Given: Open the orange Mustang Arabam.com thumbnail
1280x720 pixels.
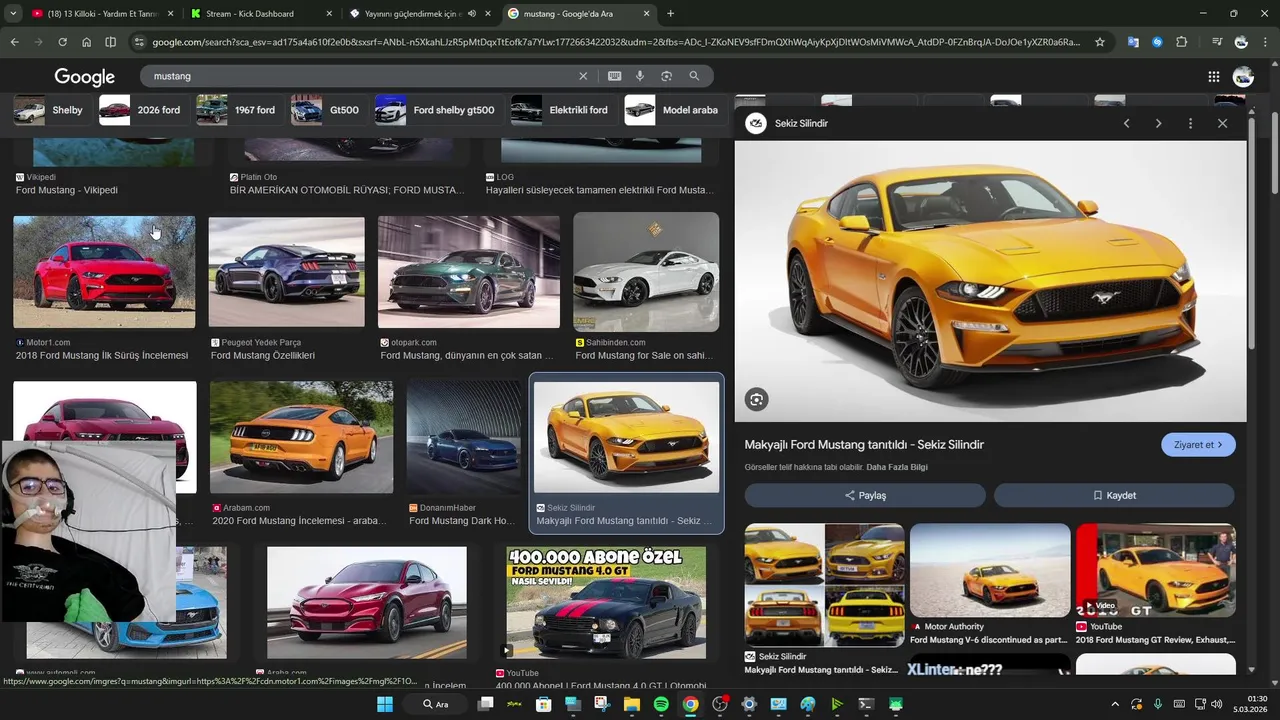Looking at the screenshot, I should coord(301,437).
